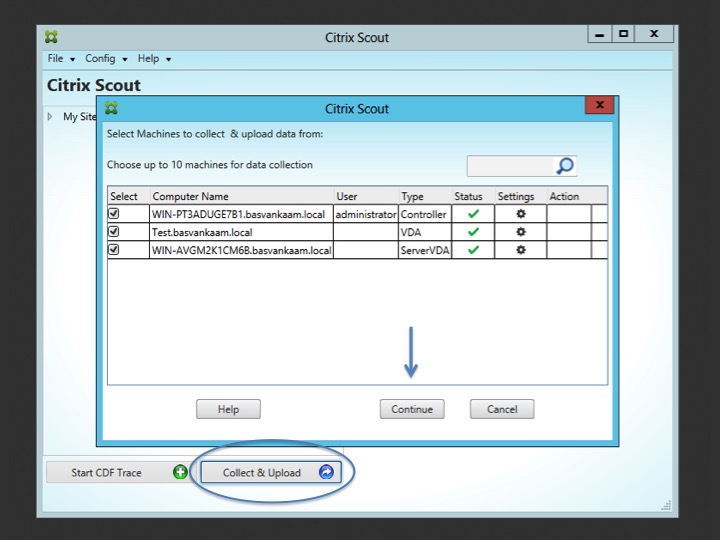Screen dimensions: 720x540
Task: Select the VDA type cell
Action: click(425, 232)
